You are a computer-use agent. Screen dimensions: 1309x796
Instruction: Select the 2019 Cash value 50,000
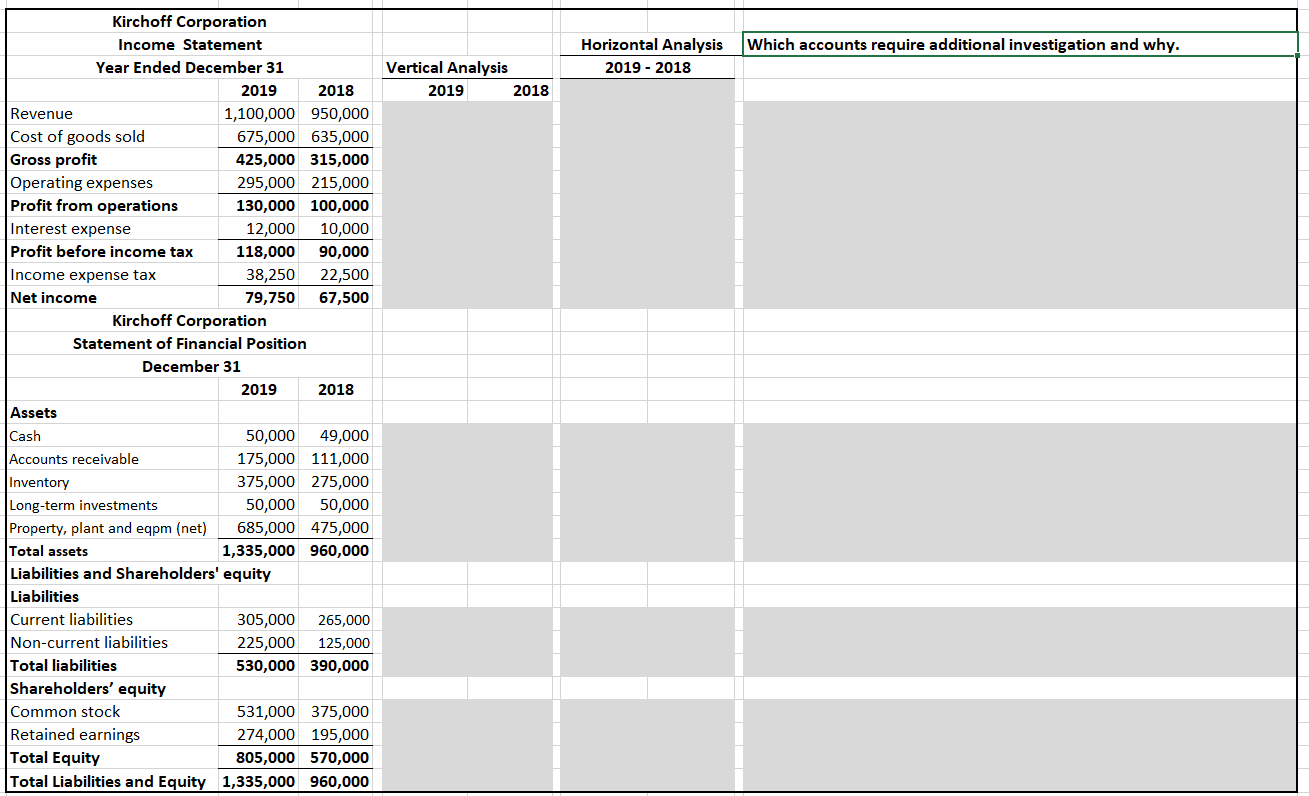click(x=271, y=436)
